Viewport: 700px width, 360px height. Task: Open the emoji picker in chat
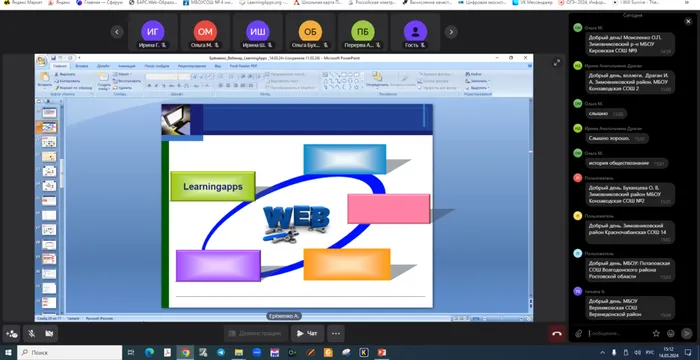click(671, 334)
